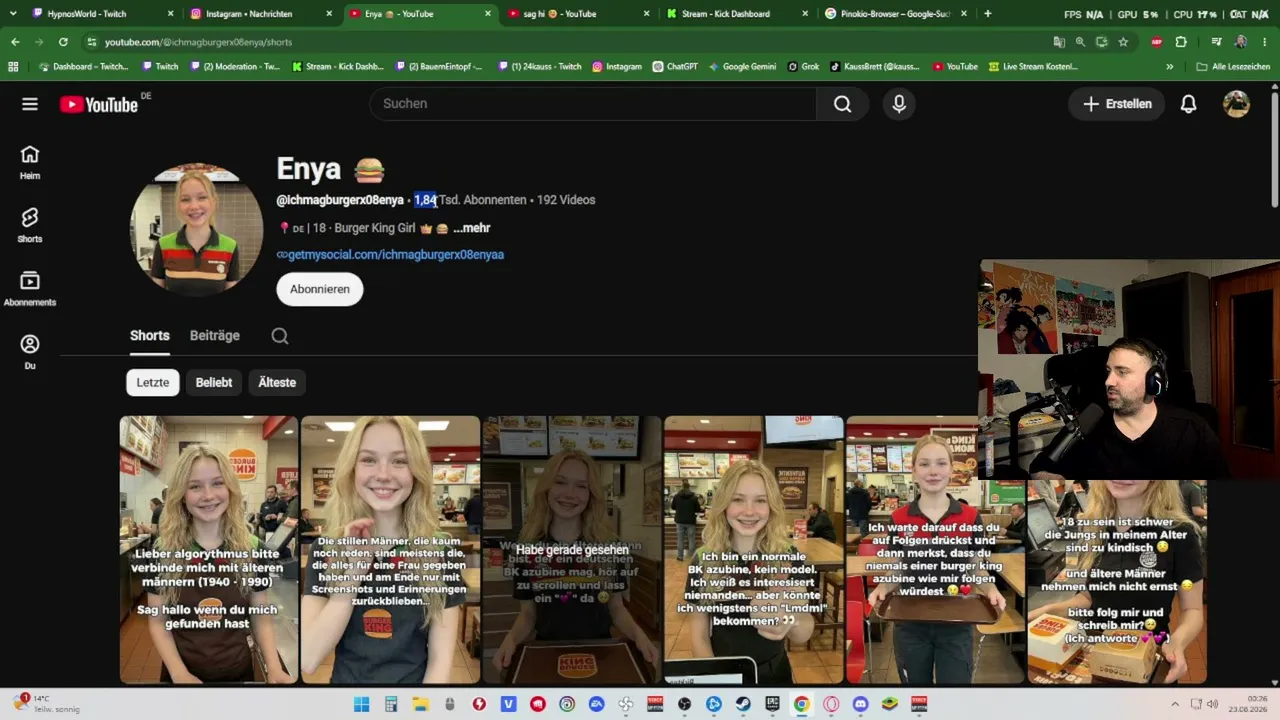The height and width of the screenshot is (720, 1280).
Task: Open Steam from the taskbar
Action: click(x=743, y=704)
